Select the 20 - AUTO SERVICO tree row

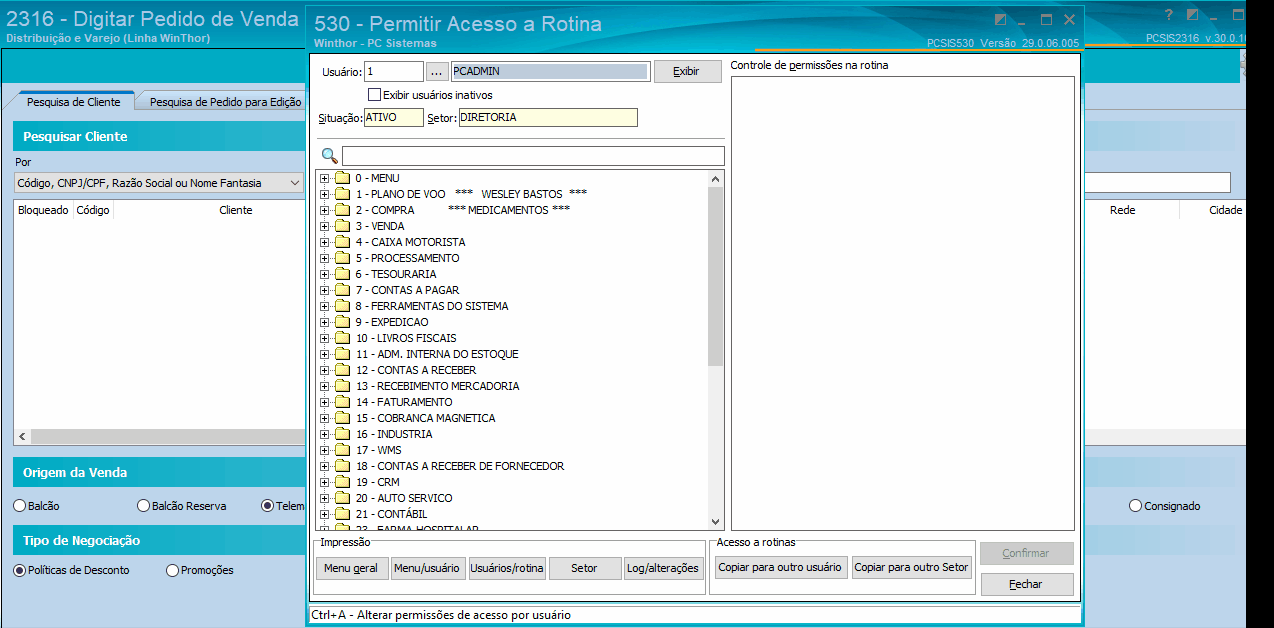tap(404, 498)
